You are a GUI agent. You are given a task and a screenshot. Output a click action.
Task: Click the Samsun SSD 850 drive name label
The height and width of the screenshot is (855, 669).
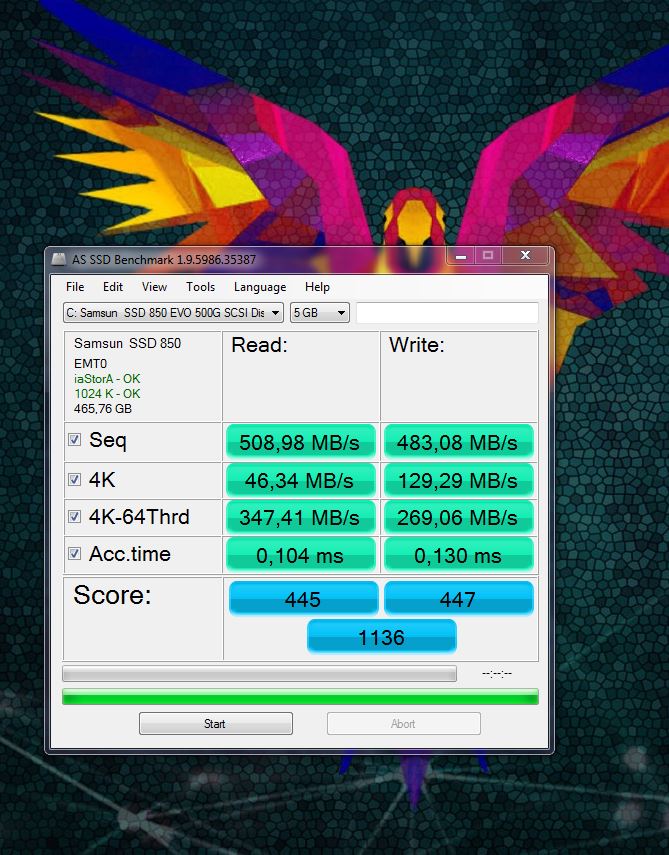(x=128, y=344)
